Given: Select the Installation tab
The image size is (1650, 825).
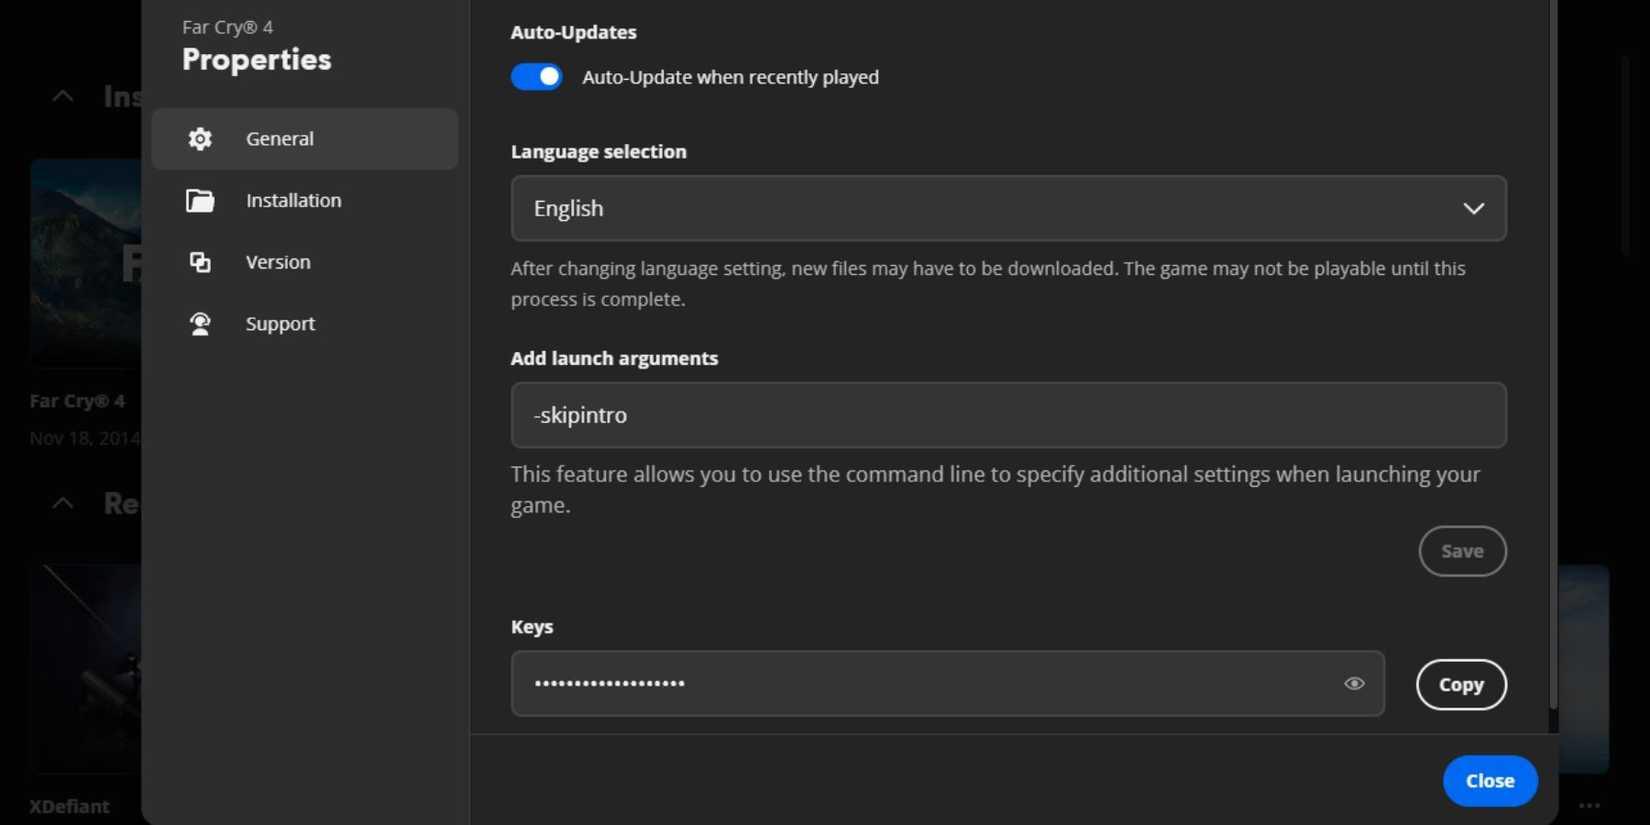Looking at the screenshot, I should 293,200.
